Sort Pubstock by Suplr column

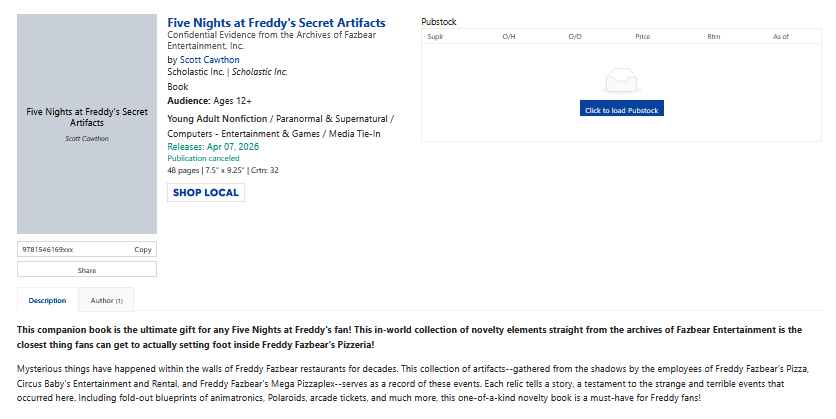point(435,37)
